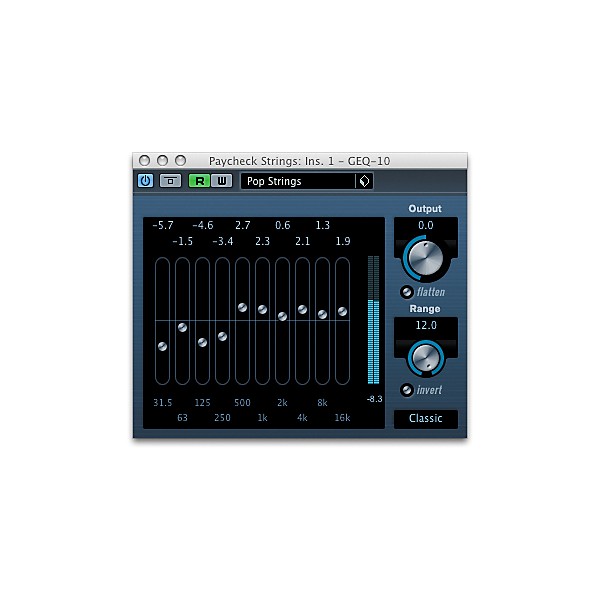Click the 2k frequency label
The height and width of the screenshot is (600, 600).
click(282, 403)
